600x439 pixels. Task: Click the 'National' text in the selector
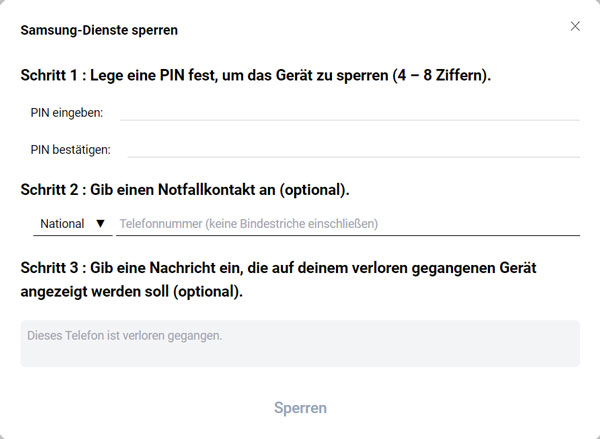63,224
